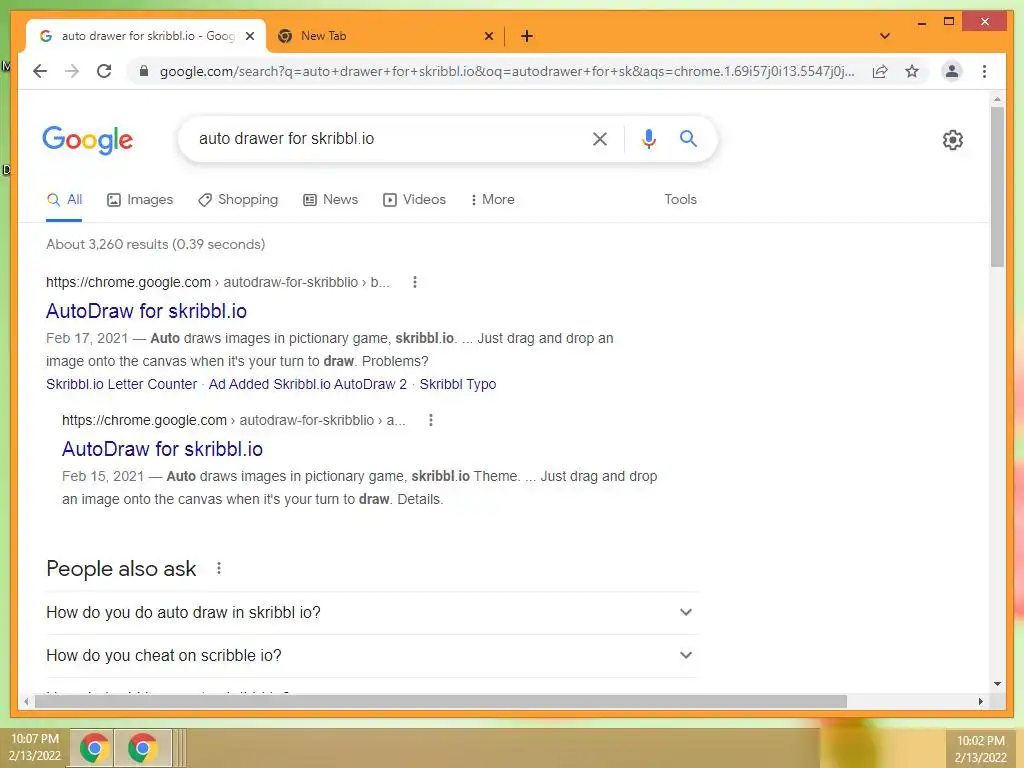Open the Chrome profile avatar menu
The height and width of the screenshot is (768, 1024).
pos(952,71)
